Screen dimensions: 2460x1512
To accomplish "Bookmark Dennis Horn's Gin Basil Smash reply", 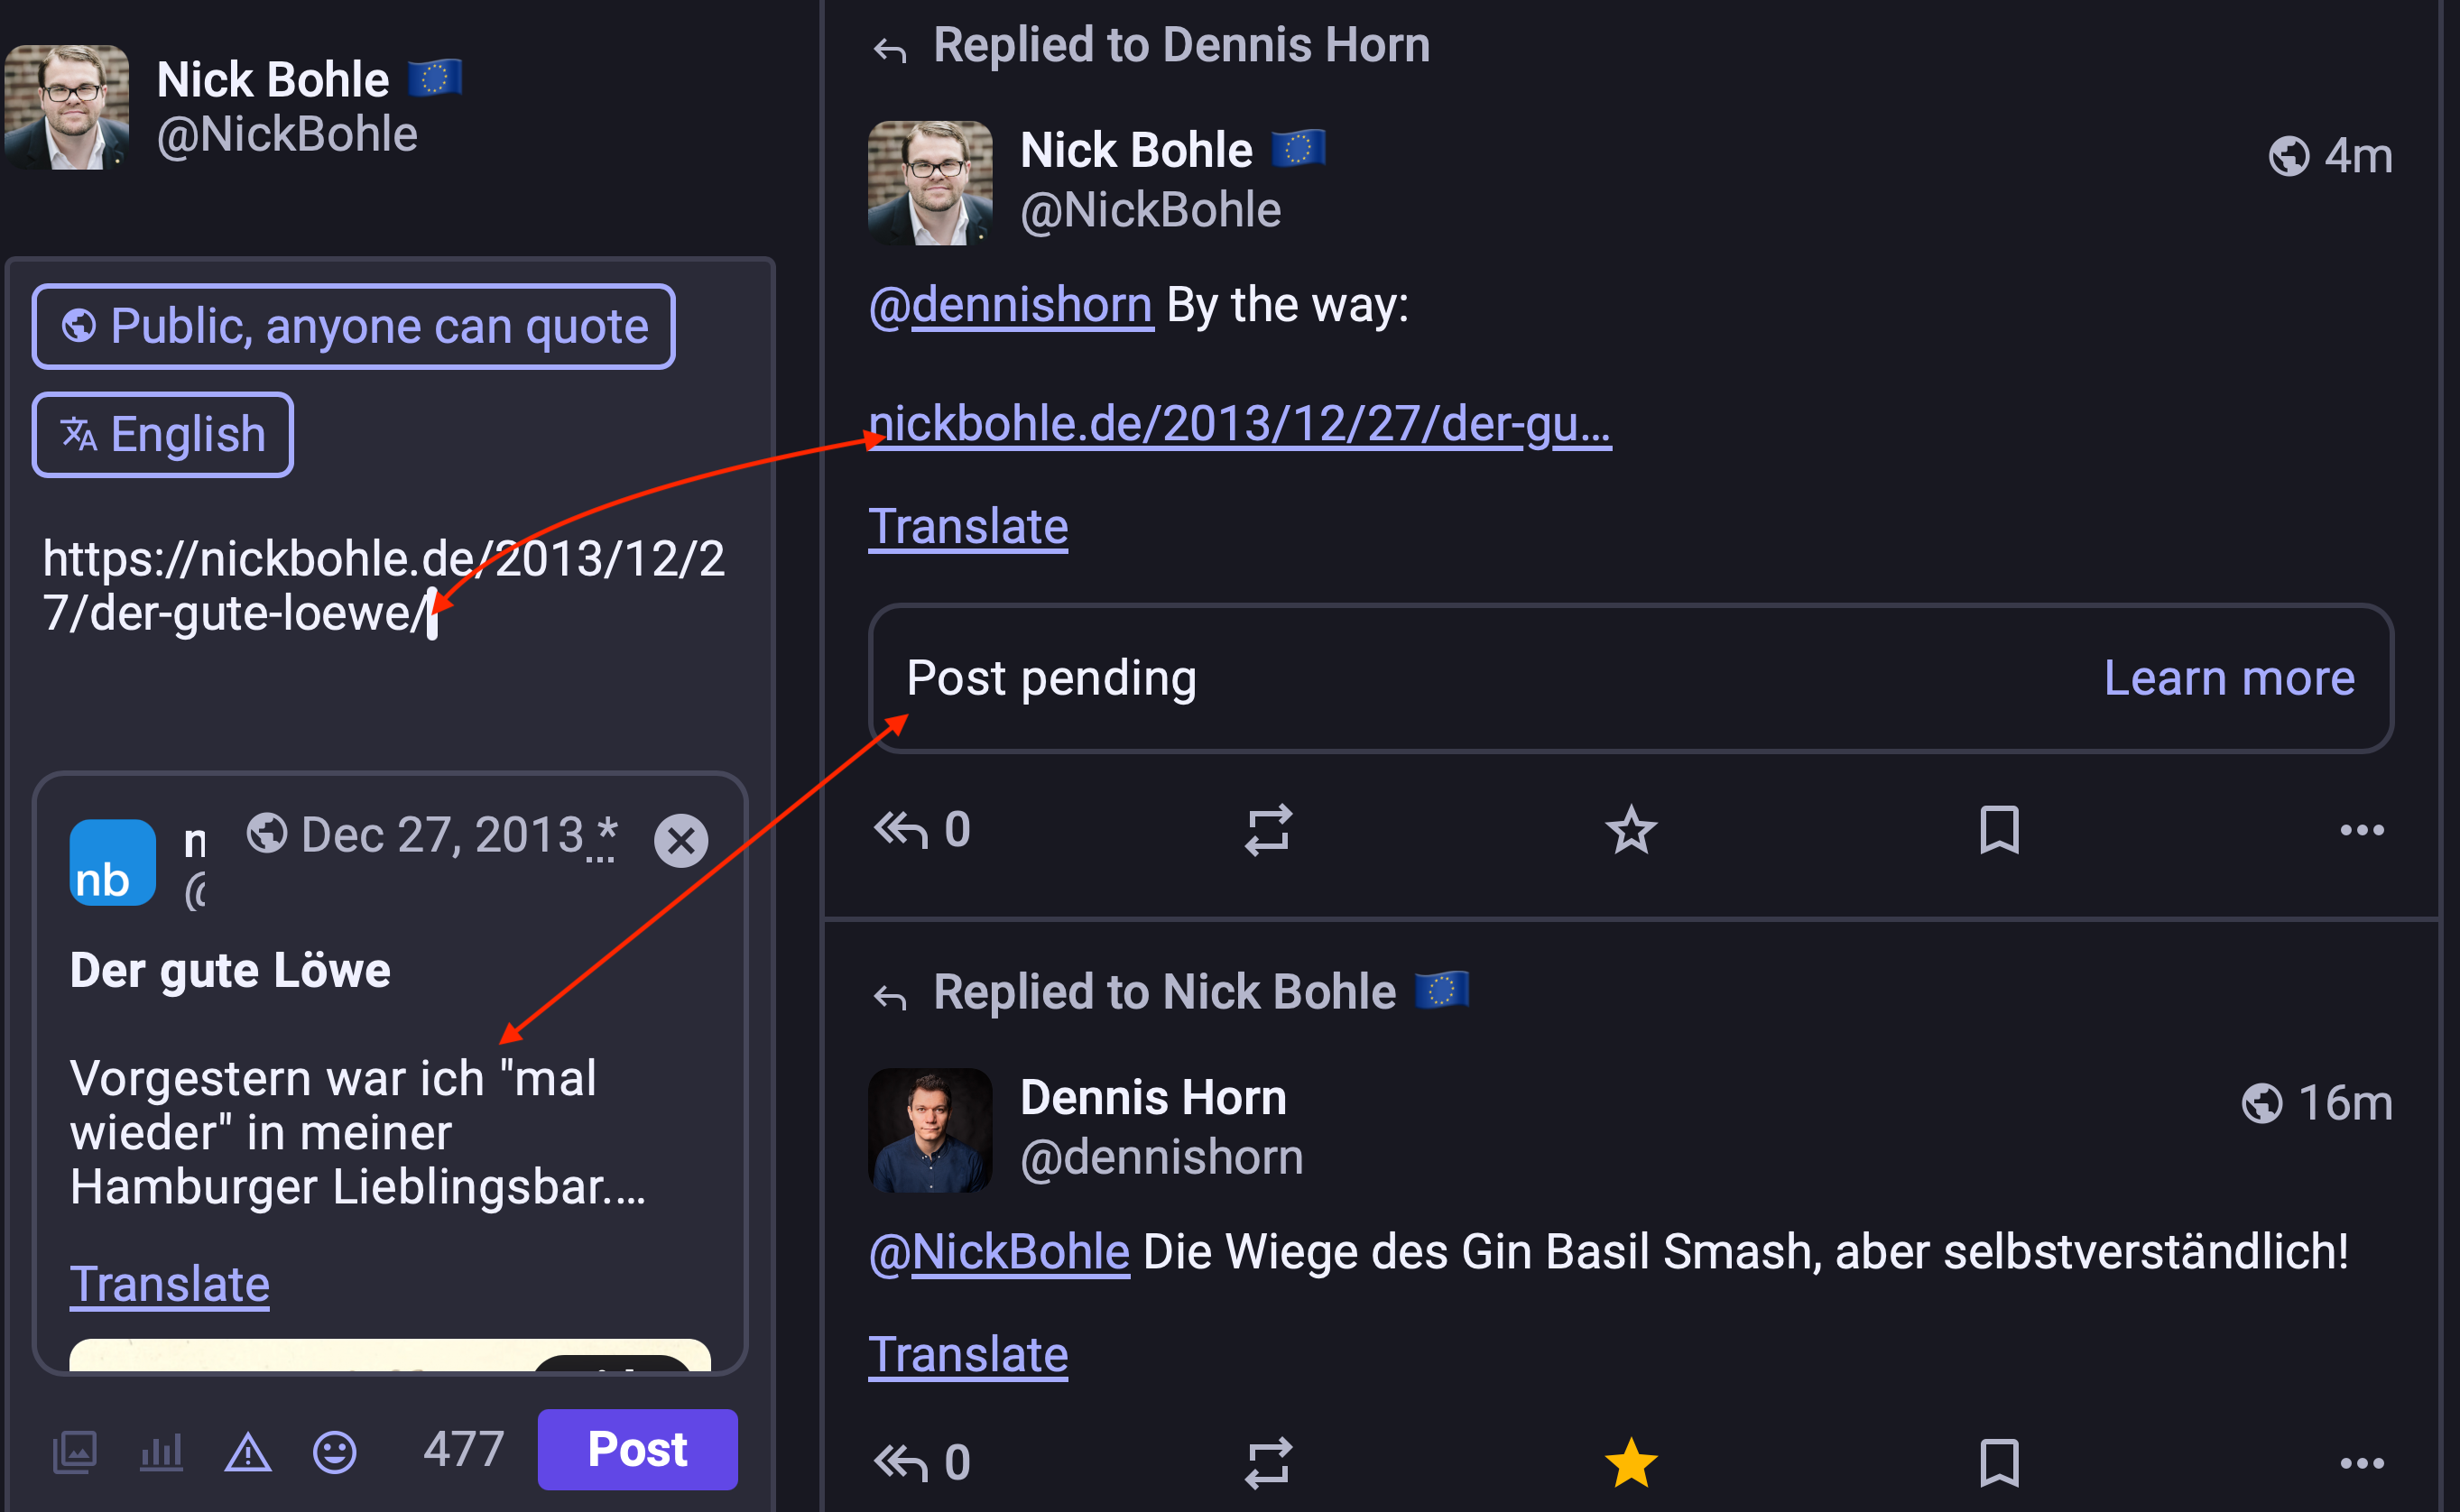I will coord(1999,1463).
